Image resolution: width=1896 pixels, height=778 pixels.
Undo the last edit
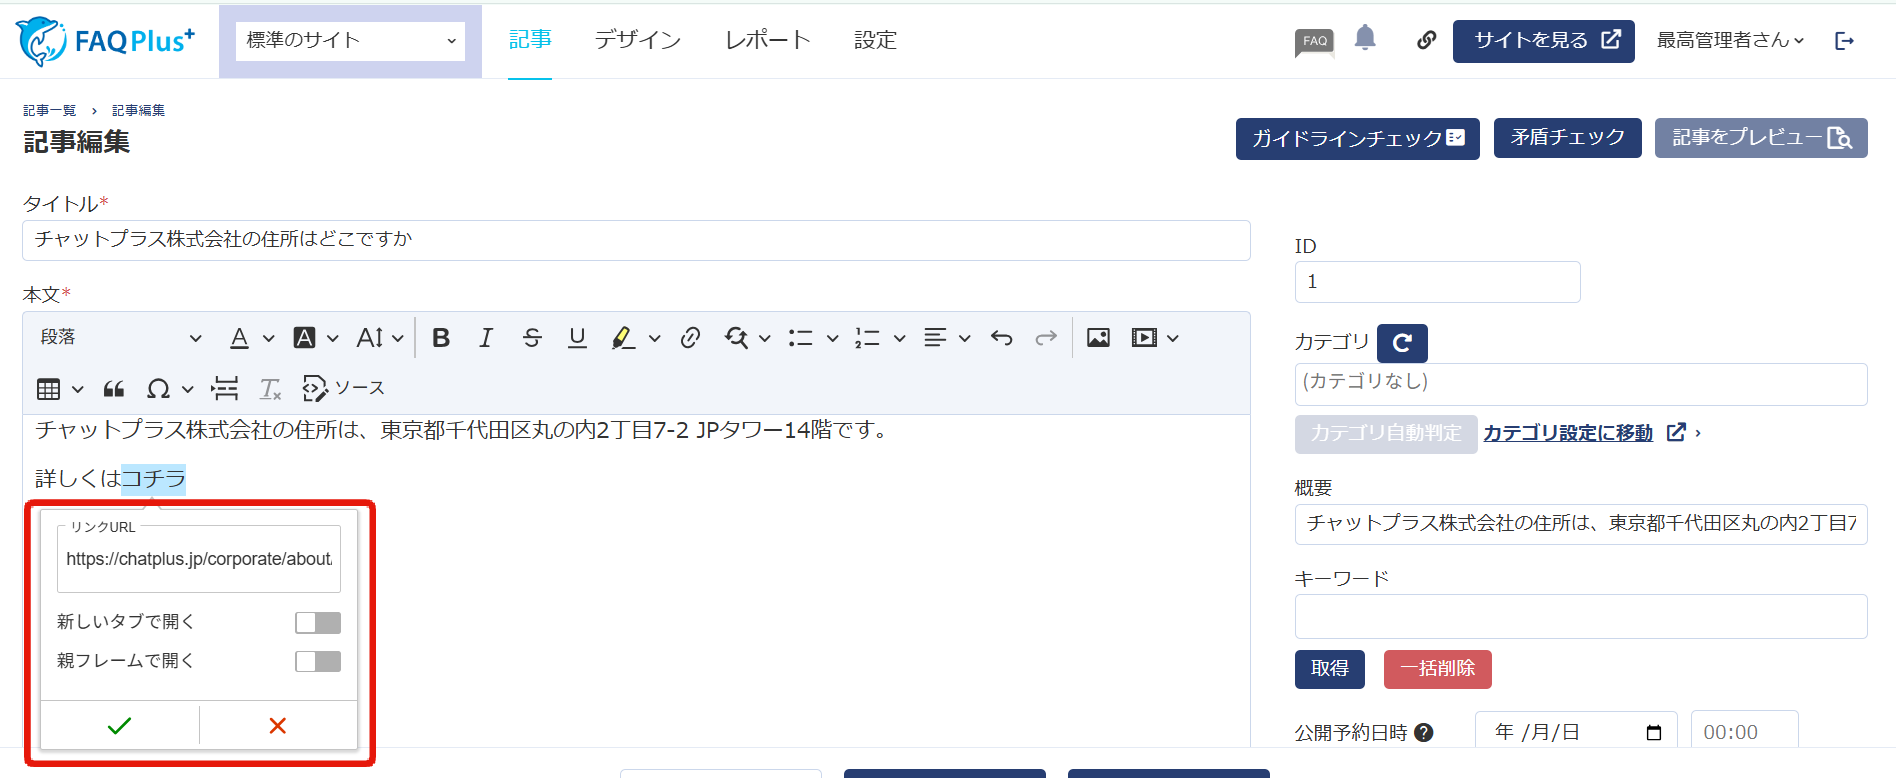(x=1001, y=338)
